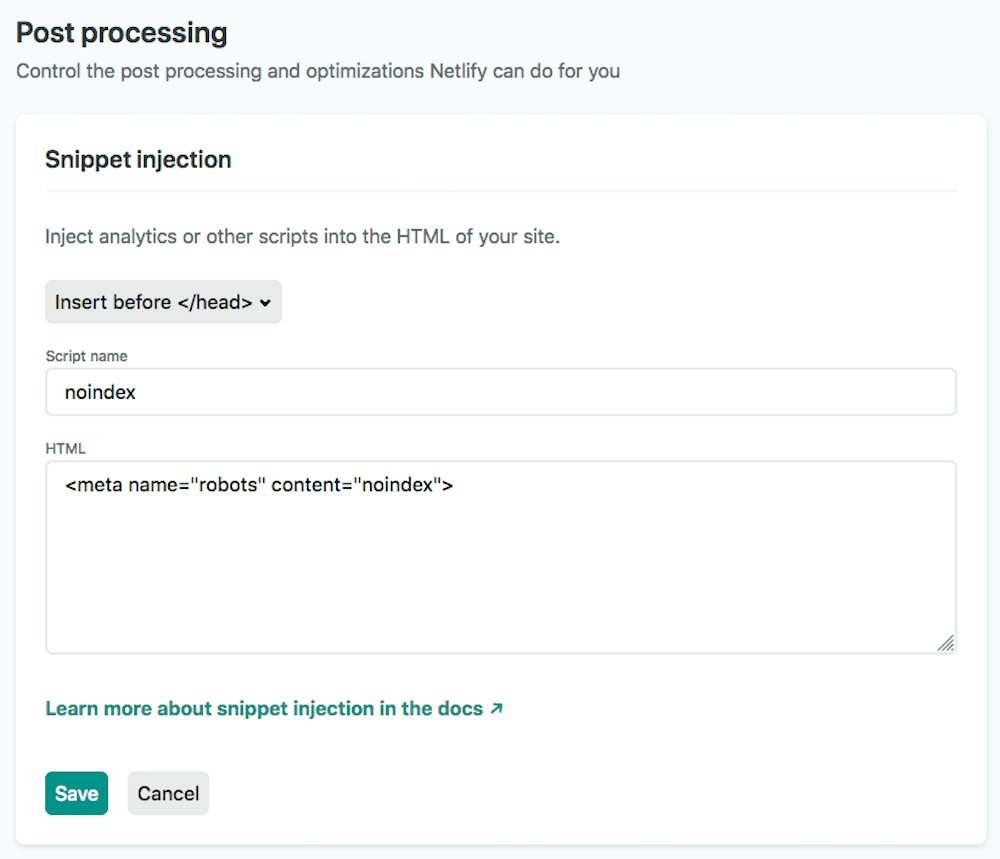Click the external-link arrow icon after docs
The height and width of the screenshot is (859, 1000).
click(x=496, y=708)
